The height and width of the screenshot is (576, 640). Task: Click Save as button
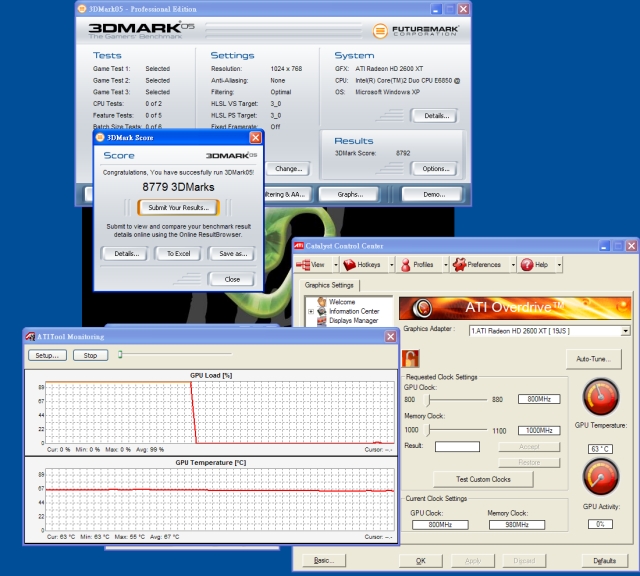[233, 254]
